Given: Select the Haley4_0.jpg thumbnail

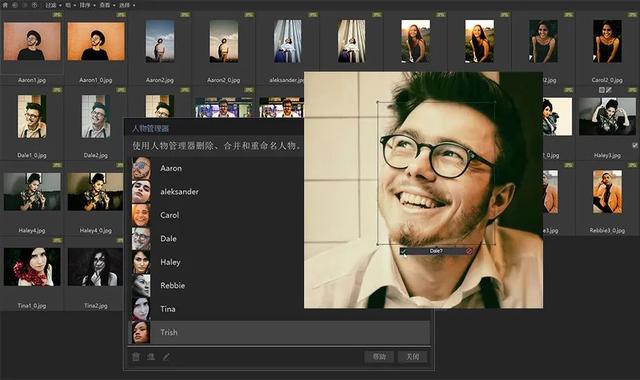Looking at the screenshot, I should pos(95,191).
